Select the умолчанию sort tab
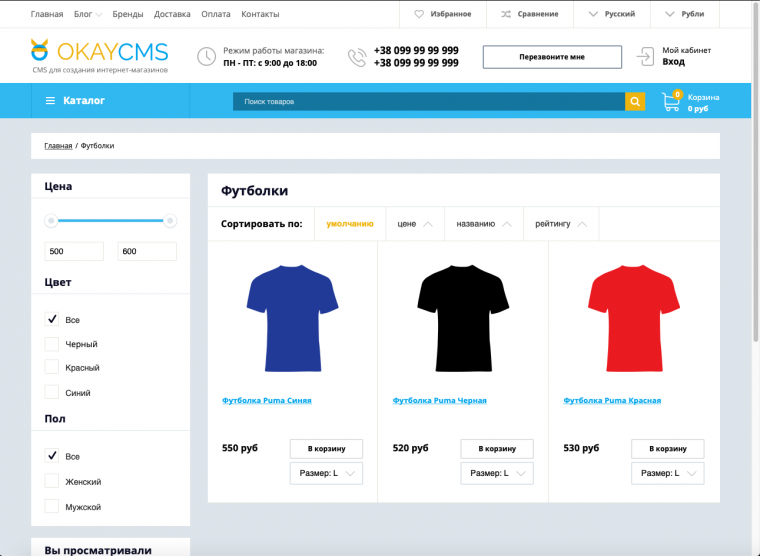 coord(350,224)
